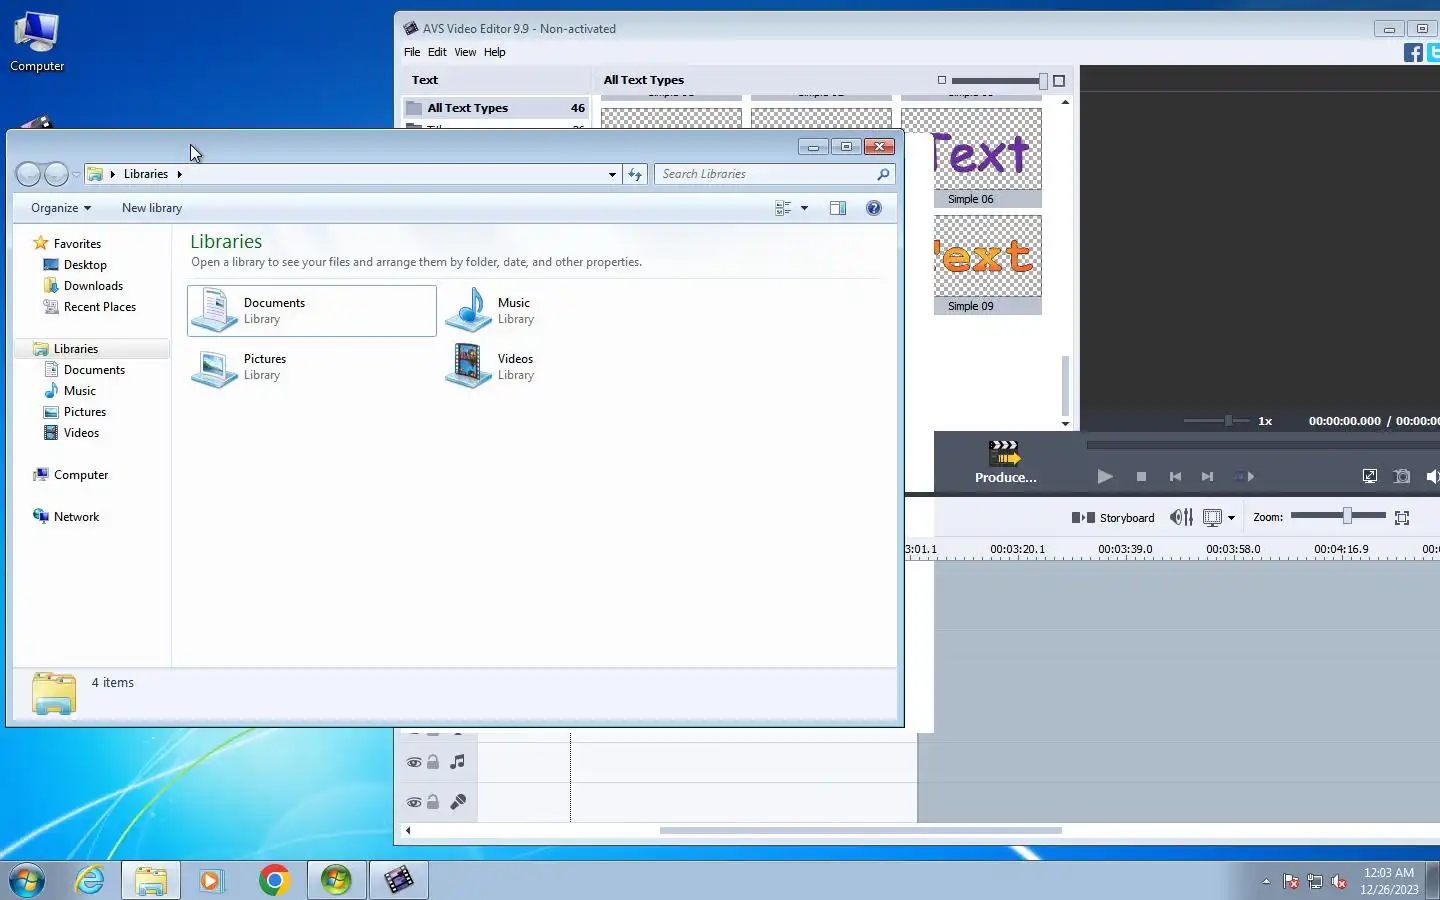Click the refresh button beside address bar
Viewport: 1440px width, 900px height.
[635, 174]
